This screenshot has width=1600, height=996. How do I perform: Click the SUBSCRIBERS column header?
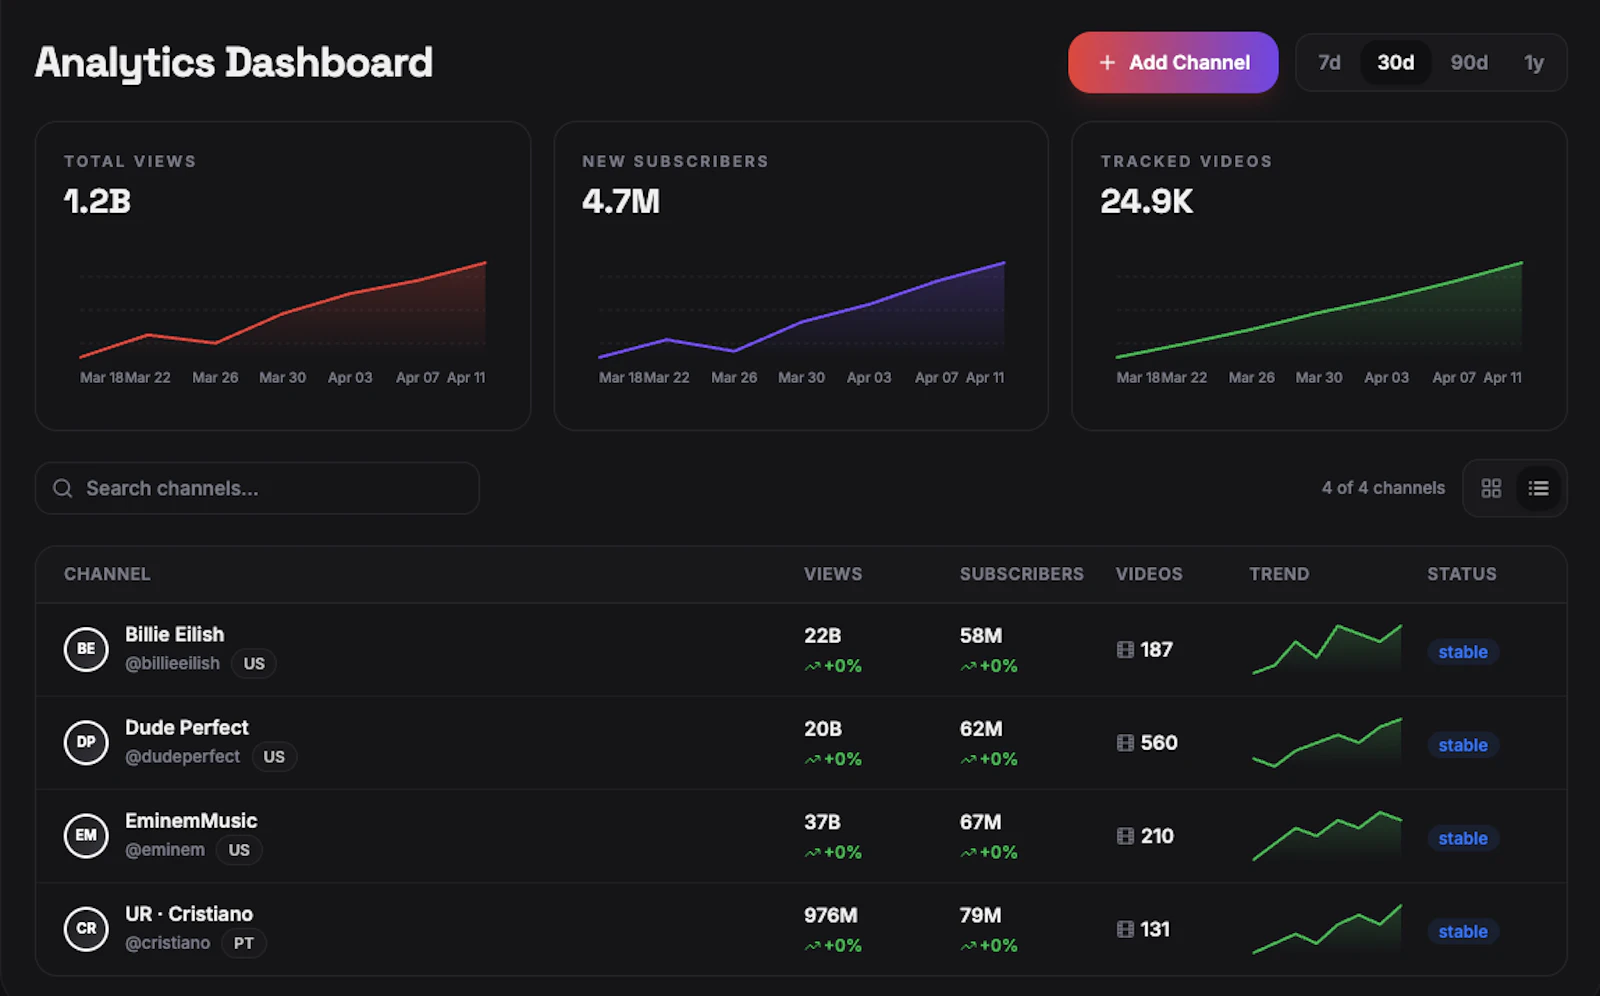click(1022, 574)
